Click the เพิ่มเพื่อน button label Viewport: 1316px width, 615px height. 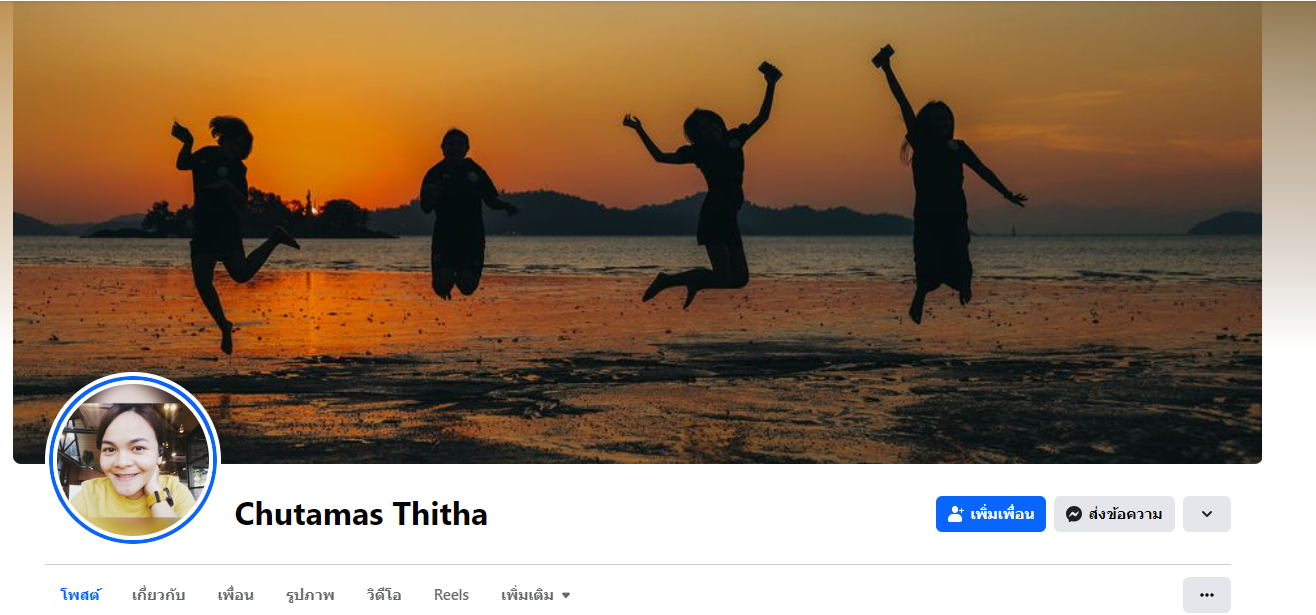(x=1002, y=514)
